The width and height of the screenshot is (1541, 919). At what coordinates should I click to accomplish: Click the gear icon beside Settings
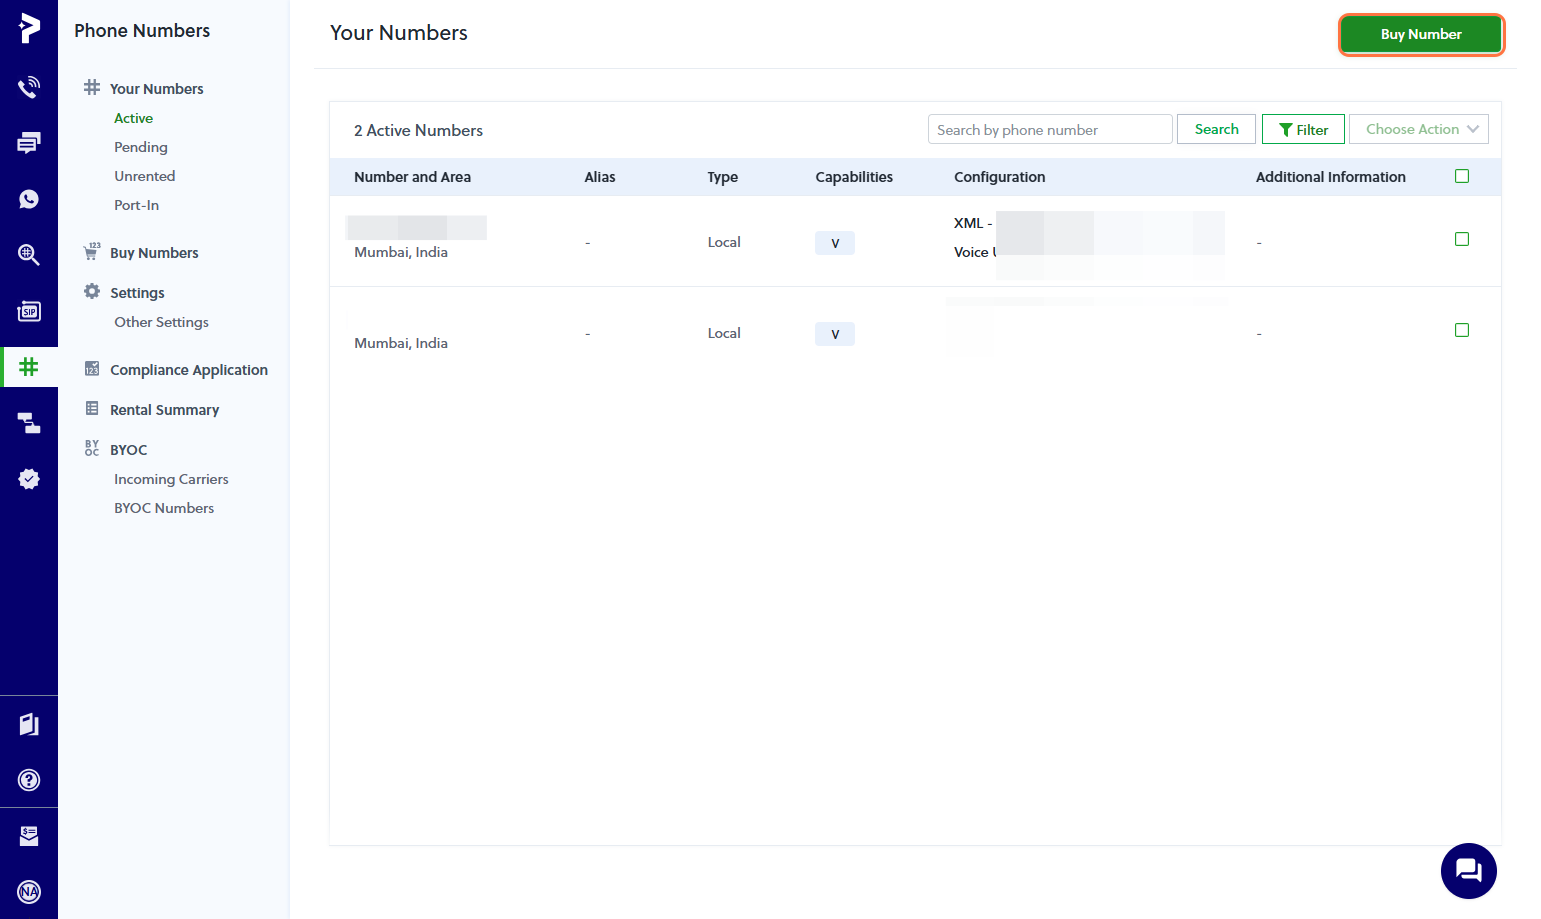coord(92,291)
